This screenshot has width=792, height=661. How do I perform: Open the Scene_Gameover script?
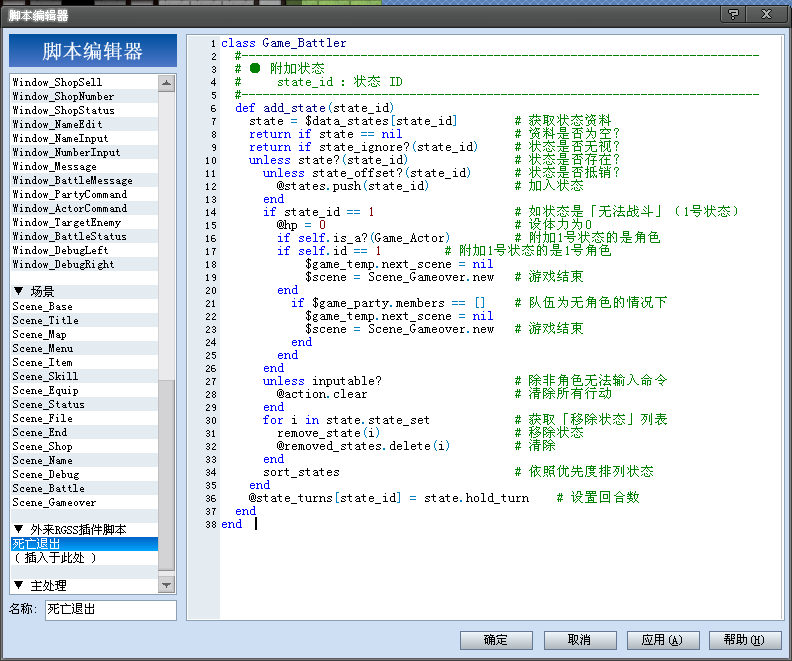pos(84,502)
